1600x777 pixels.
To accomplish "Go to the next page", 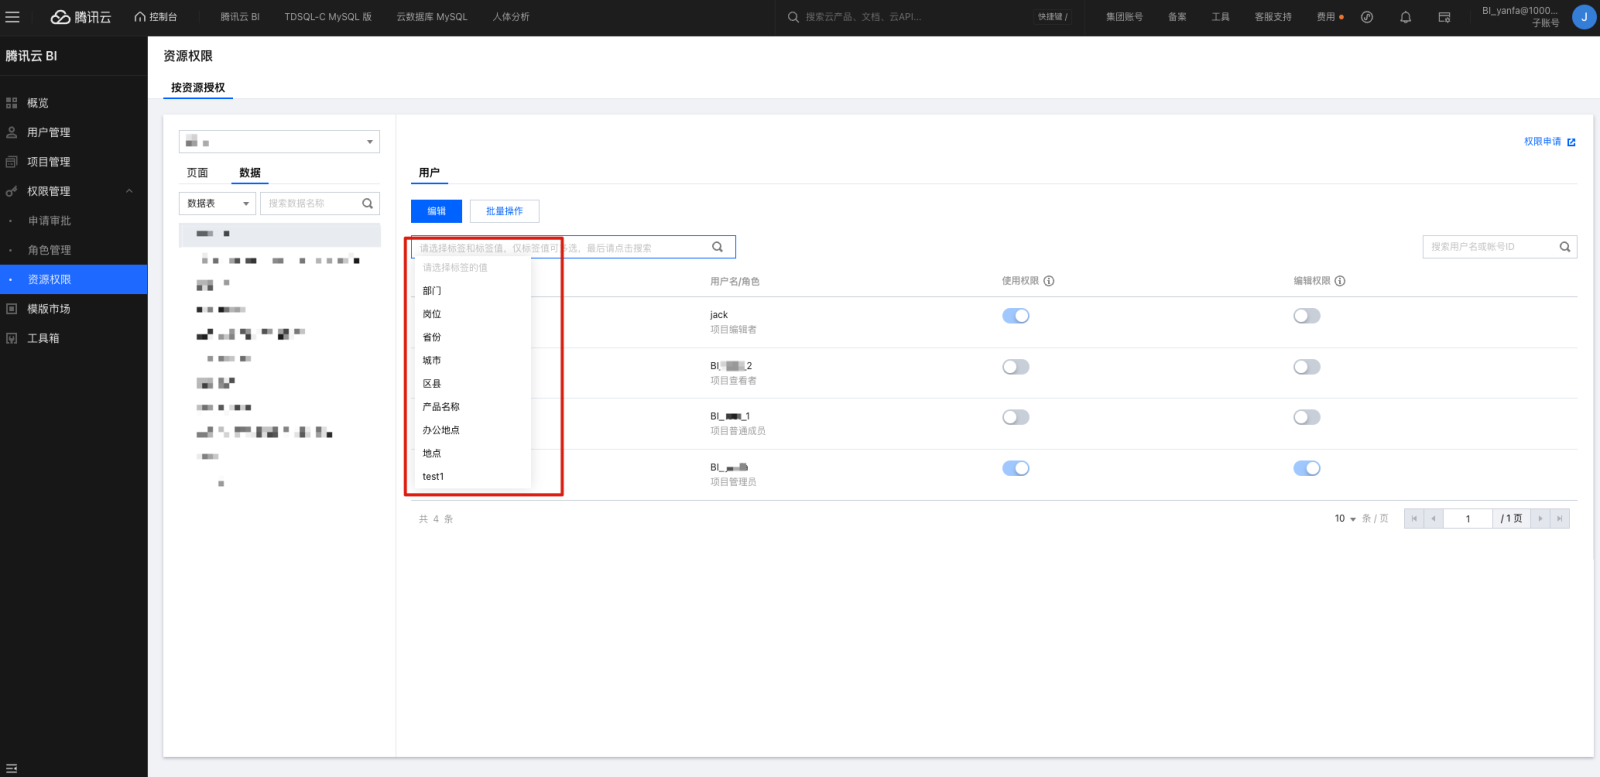I will click(1540, 518).
